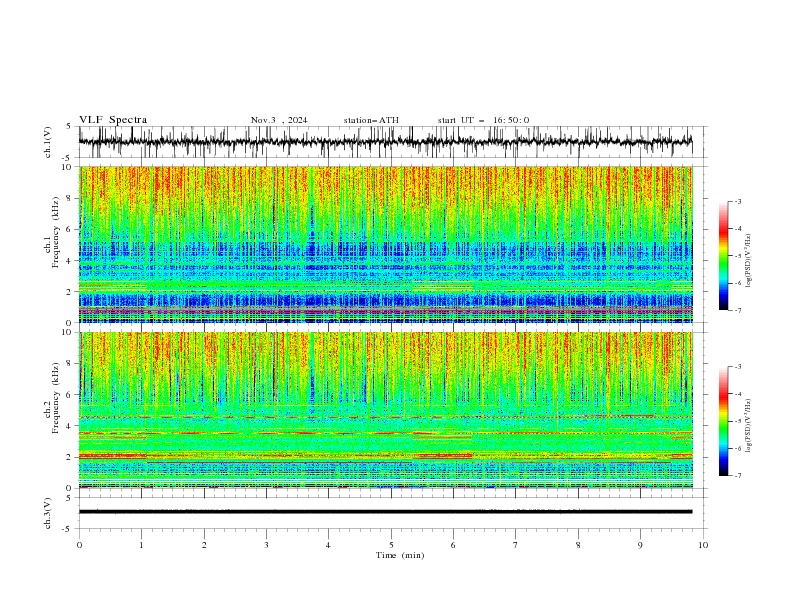The height and width of the screenshot is (612, 792).
Task: Select the date text "Nov.3 , 2024"
Action: point(279,120)
